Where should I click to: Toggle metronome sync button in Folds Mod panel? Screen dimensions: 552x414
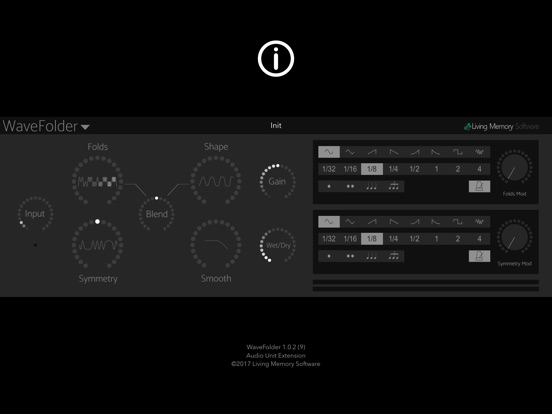click(x=479, y=186)
